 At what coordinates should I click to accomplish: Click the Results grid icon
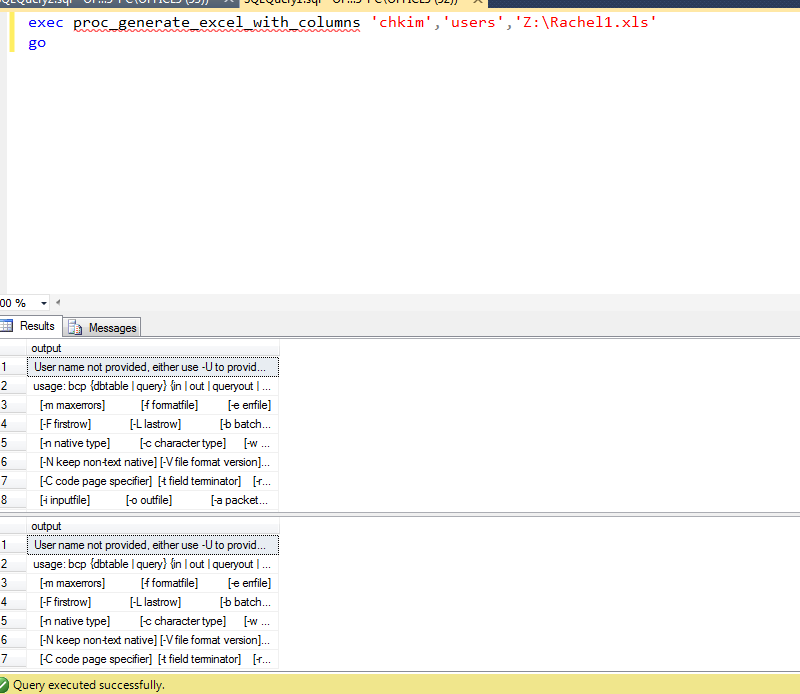[x=6, y=326]
